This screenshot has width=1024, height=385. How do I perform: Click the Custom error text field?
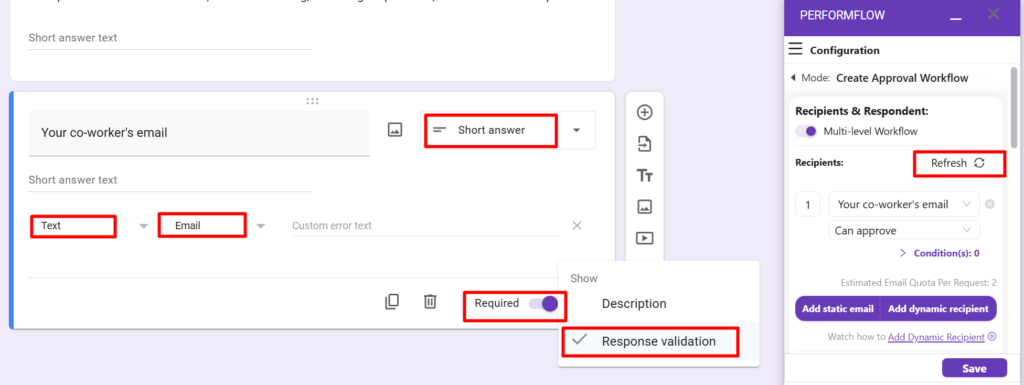(424, 226)
